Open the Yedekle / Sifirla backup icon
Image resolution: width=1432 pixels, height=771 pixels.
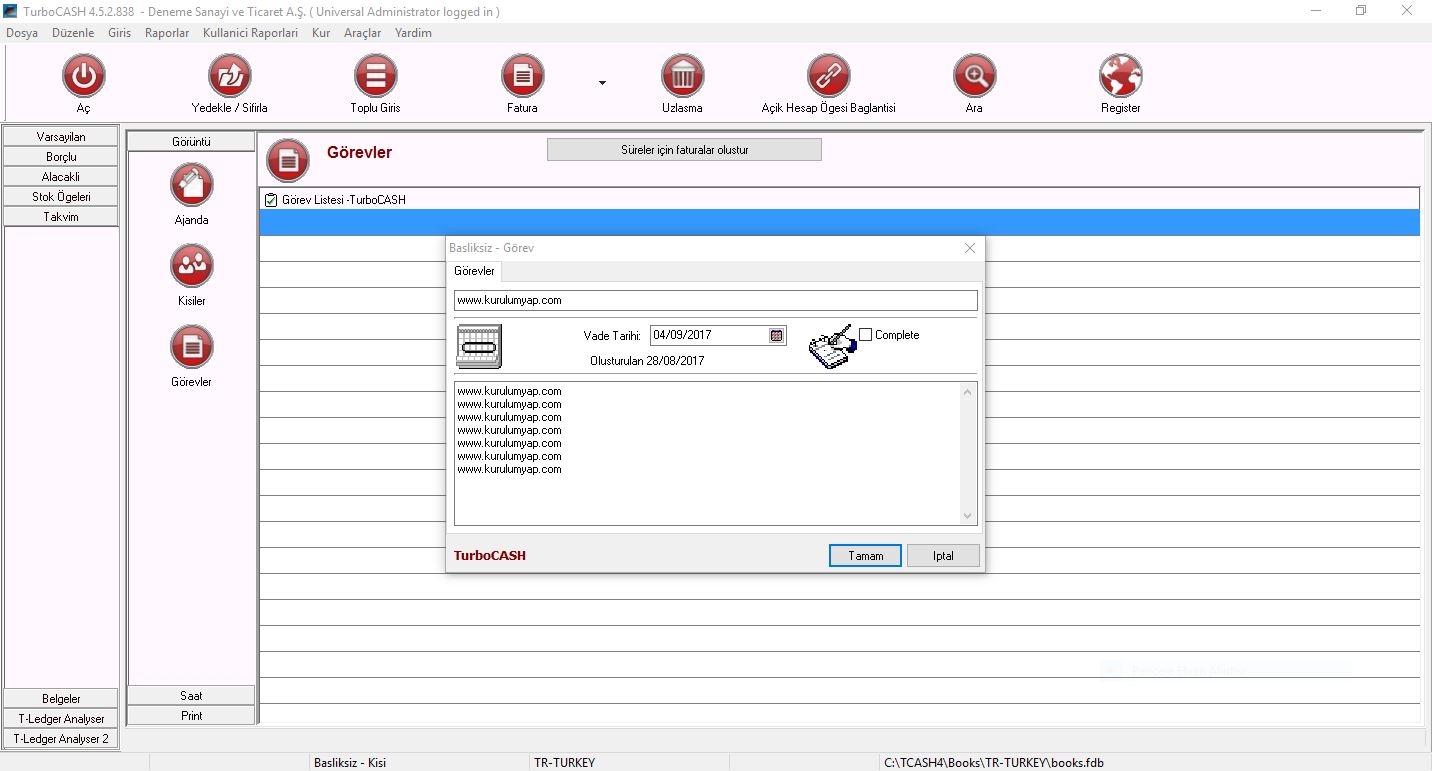(229, 76)
